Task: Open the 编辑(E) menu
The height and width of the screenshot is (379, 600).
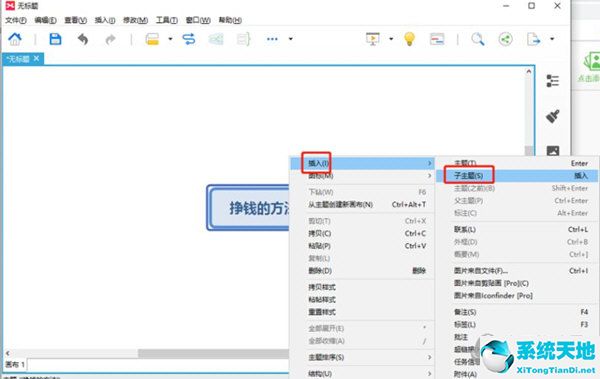Action: (x=45, y=20)
